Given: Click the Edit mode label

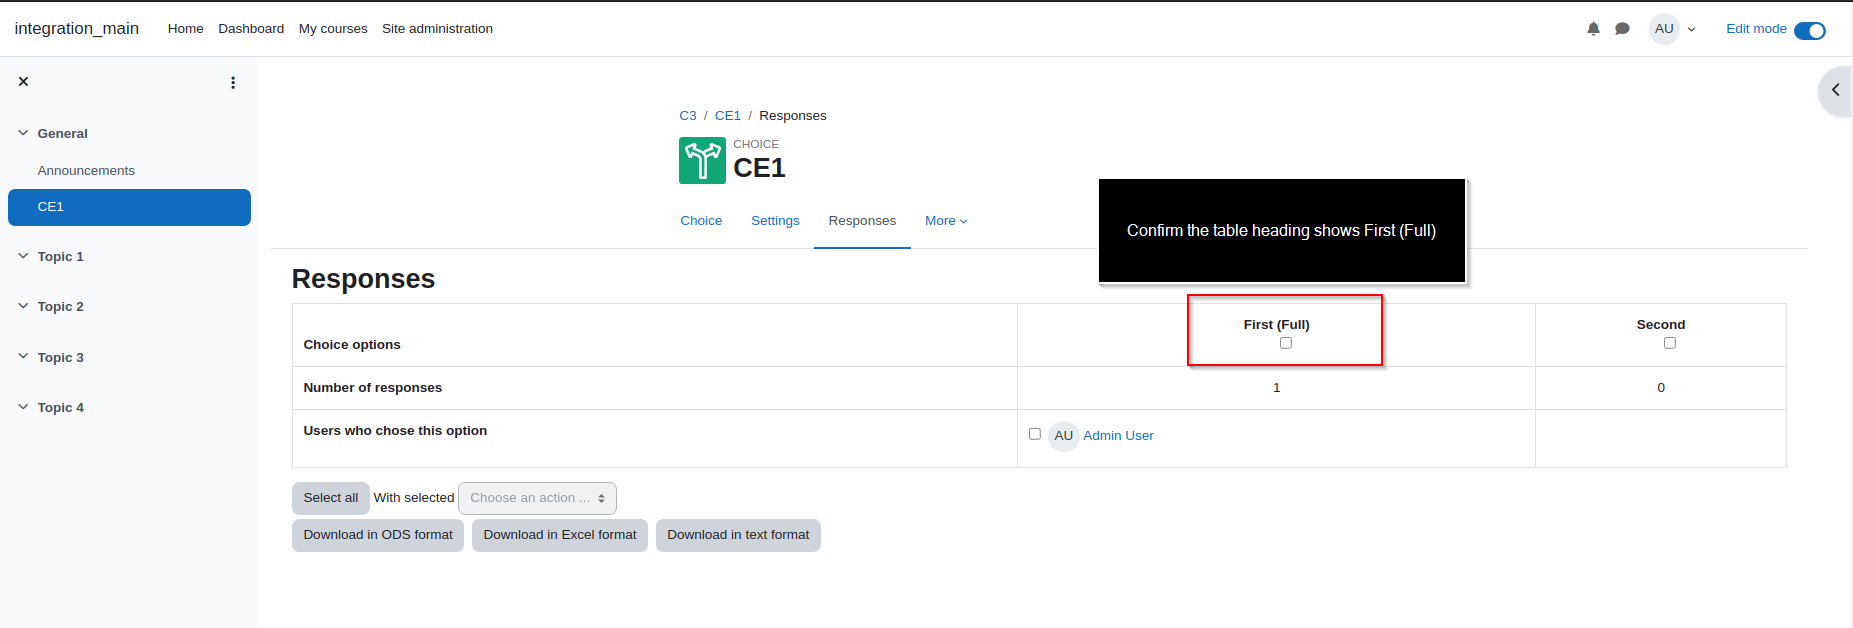Looking at the screenshot, I should 1756,29.
